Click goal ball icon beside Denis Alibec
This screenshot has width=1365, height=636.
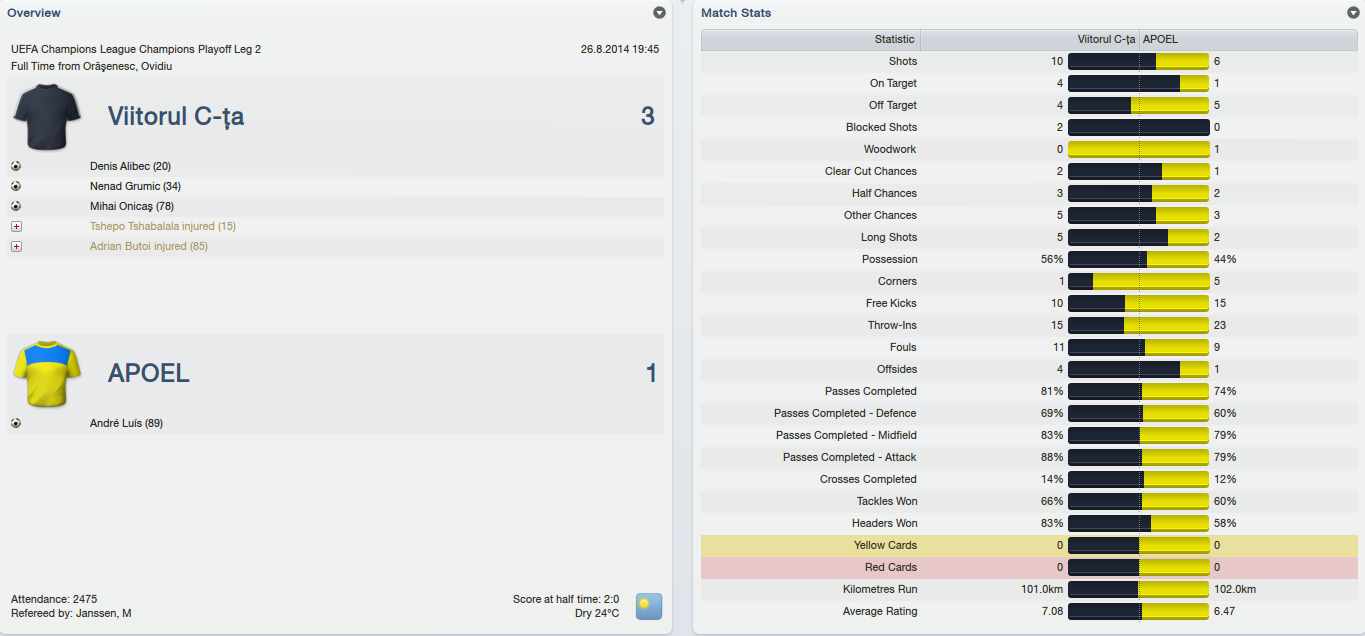pos(16,166)
